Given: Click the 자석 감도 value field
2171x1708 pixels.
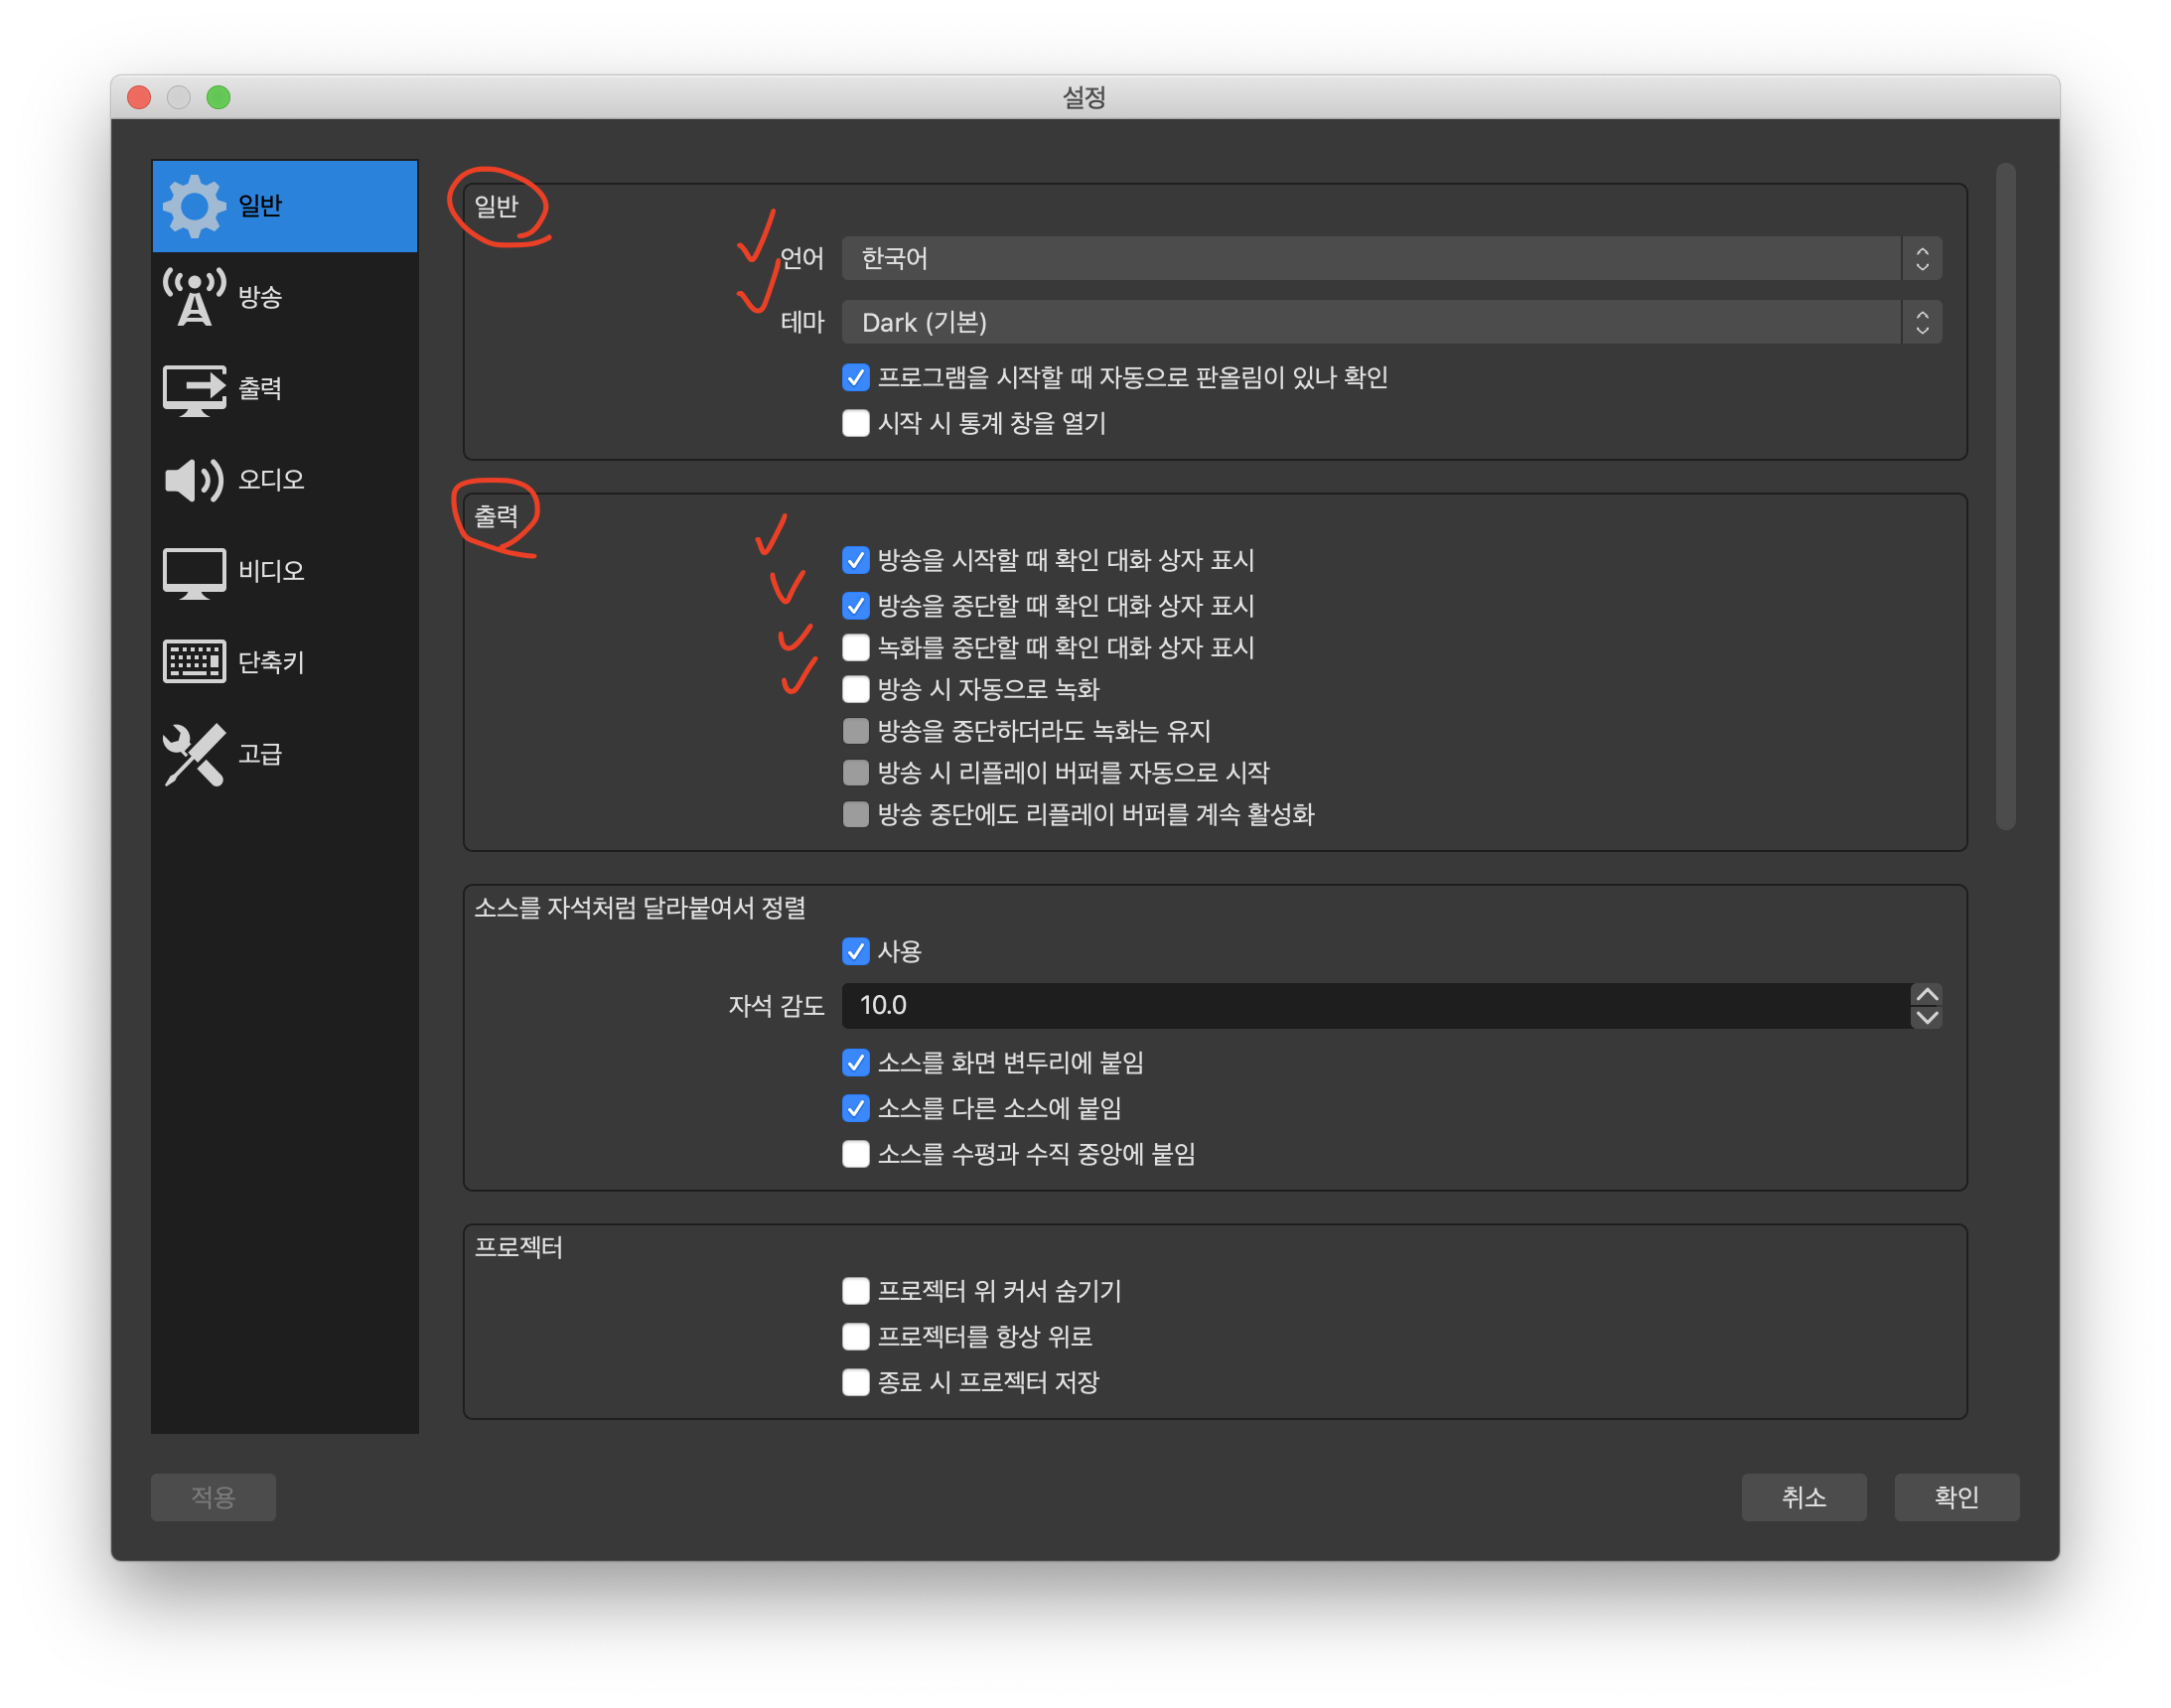Looking at the screenshot, I should [x=1375, y=1005].
